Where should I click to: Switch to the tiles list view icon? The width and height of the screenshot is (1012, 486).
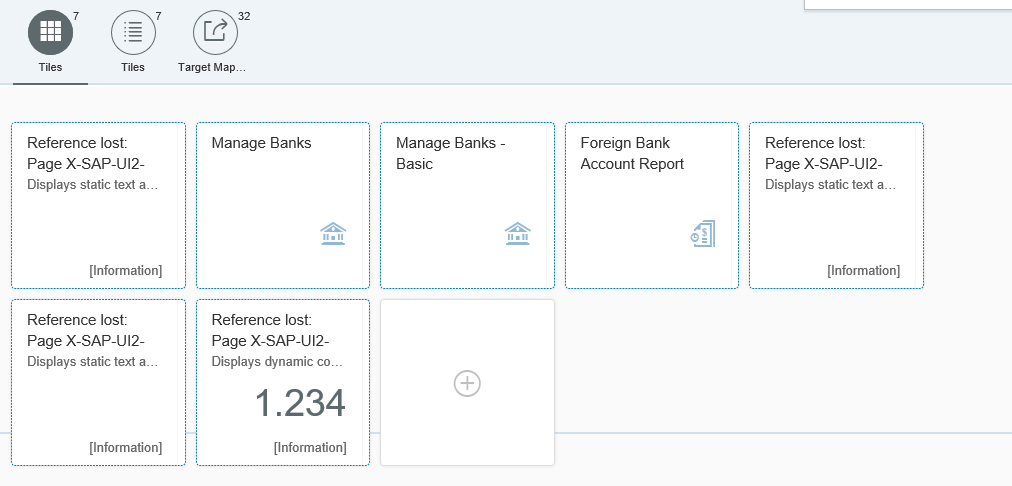click(134, 32)
